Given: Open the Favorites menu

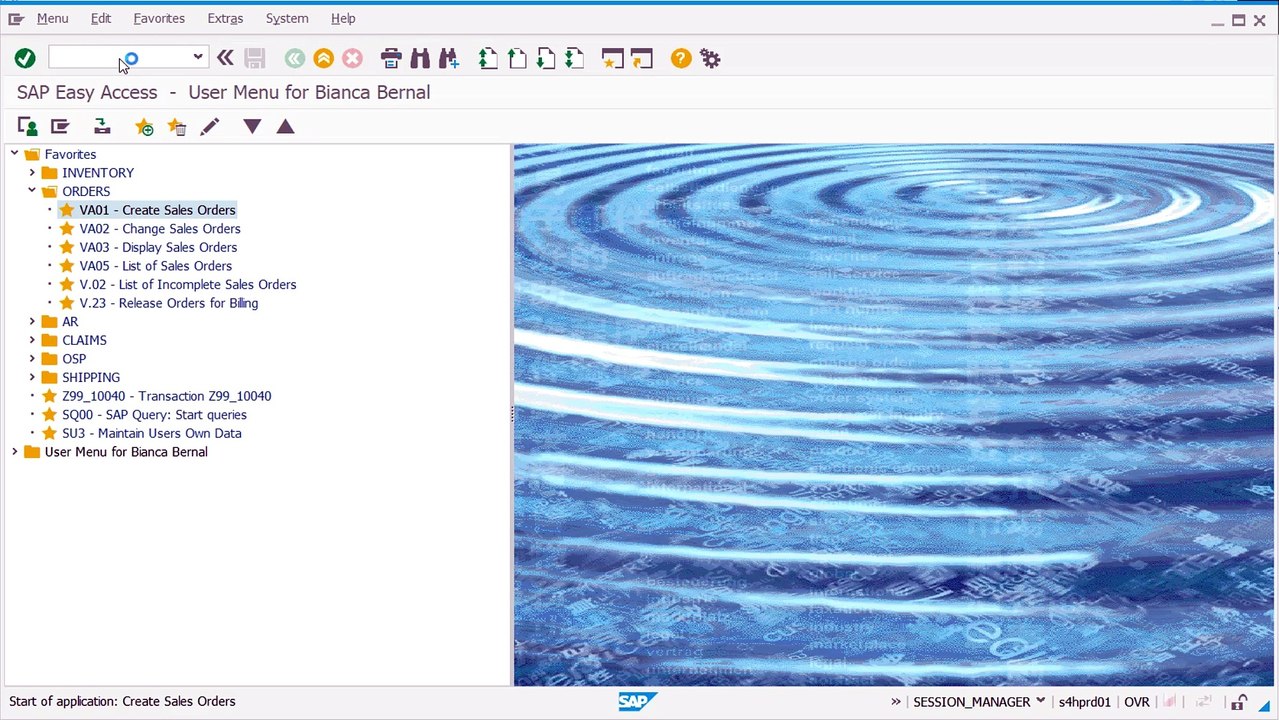Looking at the screenshot, I should (x=159, y=19).
